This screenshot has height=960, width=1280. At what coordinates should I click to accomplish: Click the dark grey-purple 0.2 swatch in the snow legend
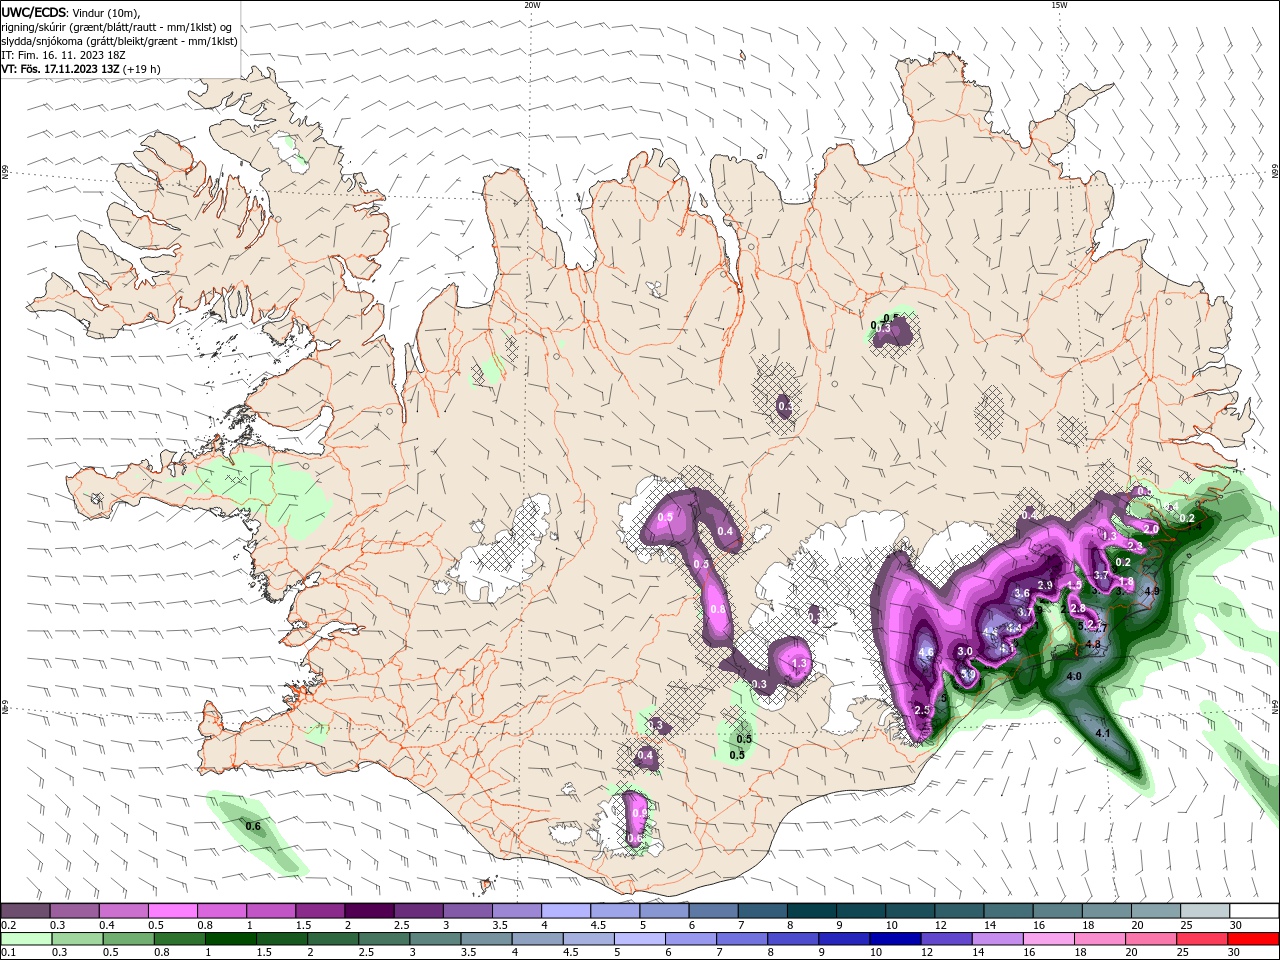25,911
